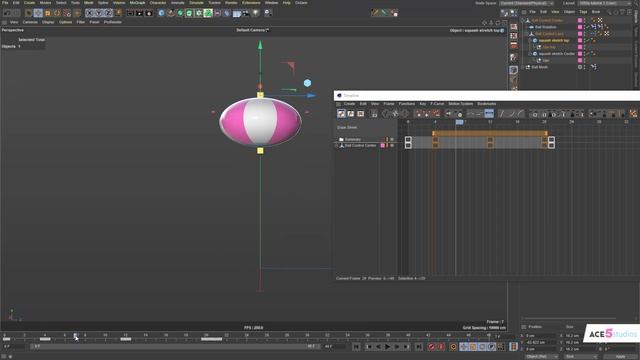
Task: Click the Spline Pen icon
Action: click(x=171, y=13)
